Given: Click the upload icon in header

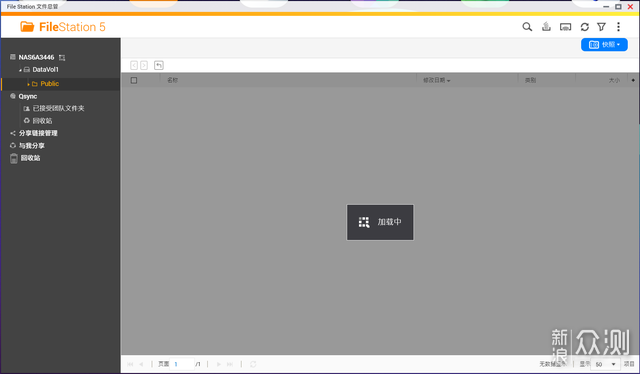Looking at the screenshot, I should click(546, 27).
